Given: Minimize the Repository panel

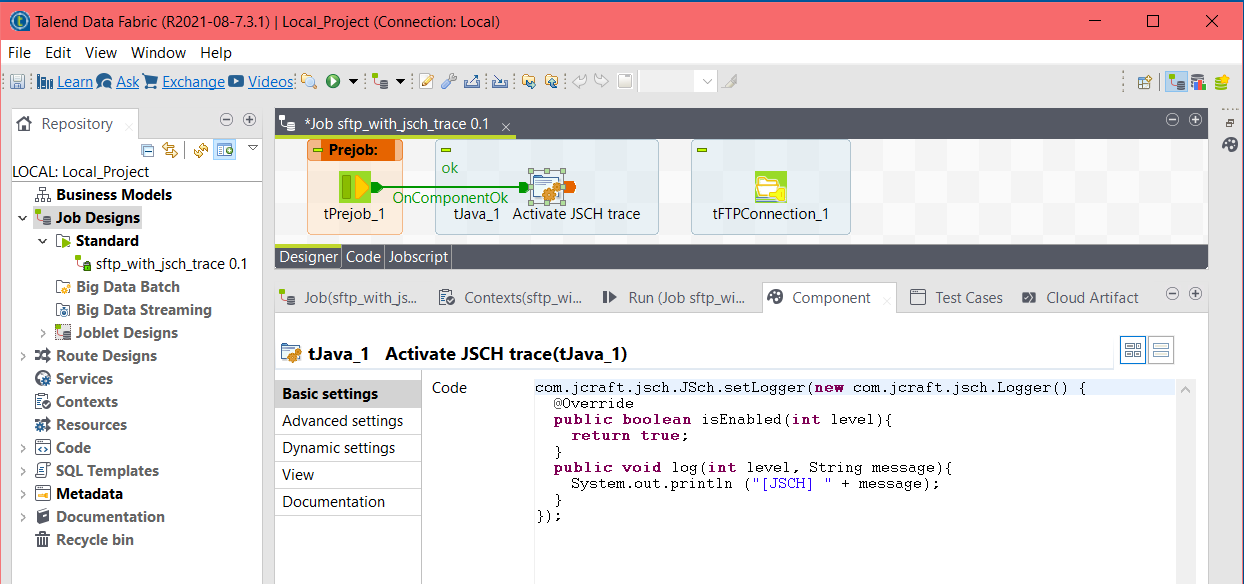Looking at the screenshot, I should point(225,120).
